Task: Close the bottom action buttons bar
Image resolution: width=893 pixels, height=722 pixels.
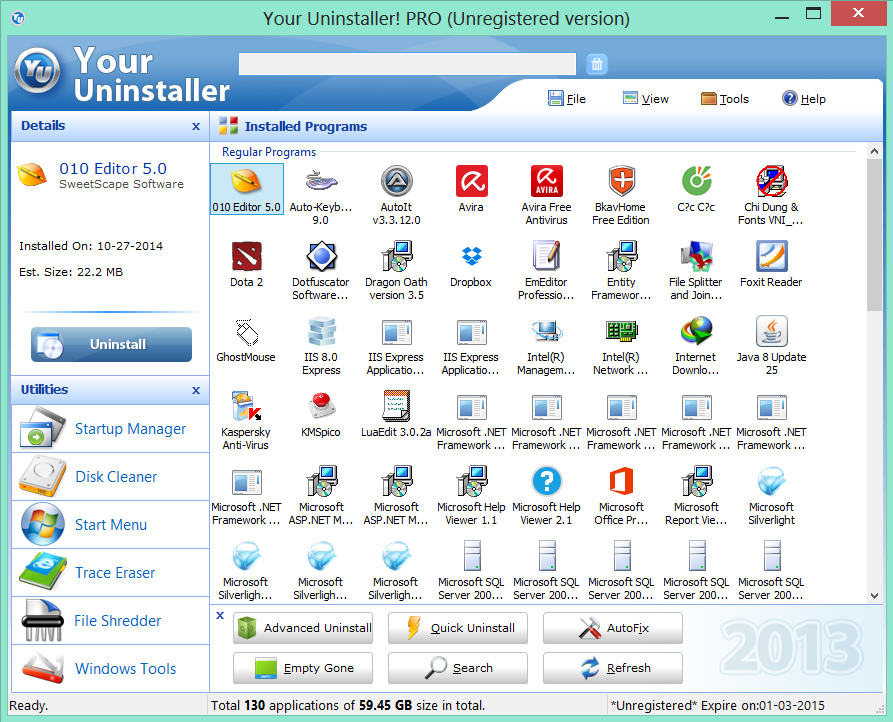Action: (220, 616)
